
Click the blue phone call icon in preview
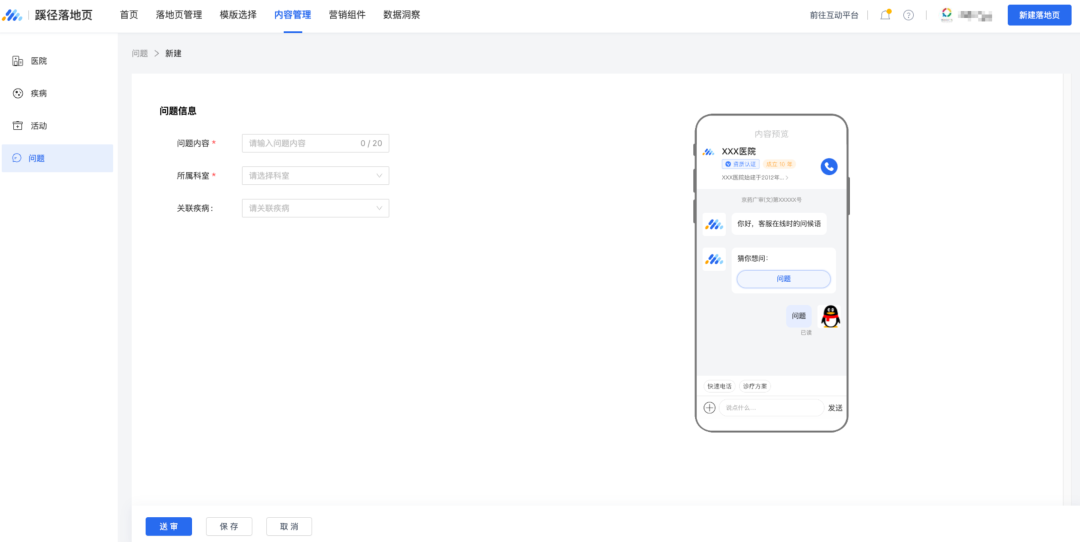tap(828, 166)
